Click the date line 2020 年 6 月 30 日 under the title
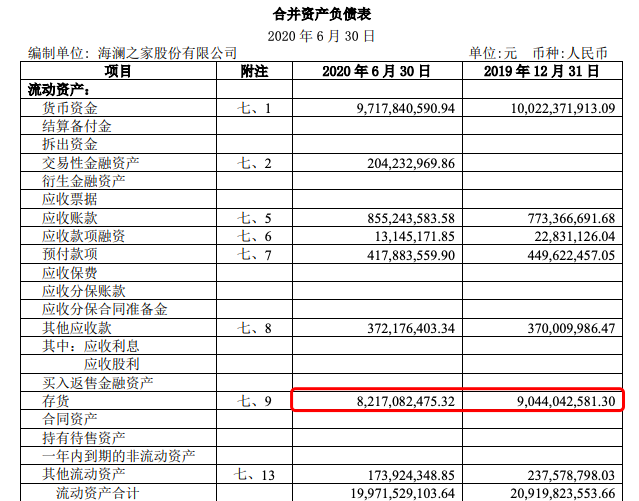The image size is (639, 501). (x=321, y=36)
